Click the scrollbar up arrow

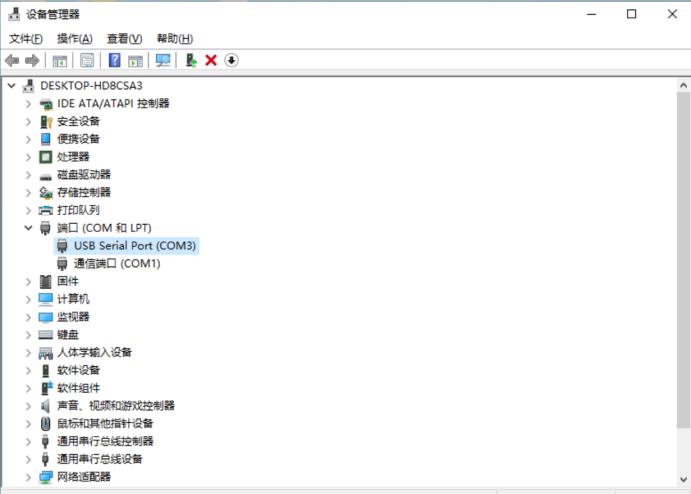[x=684, y=85]
